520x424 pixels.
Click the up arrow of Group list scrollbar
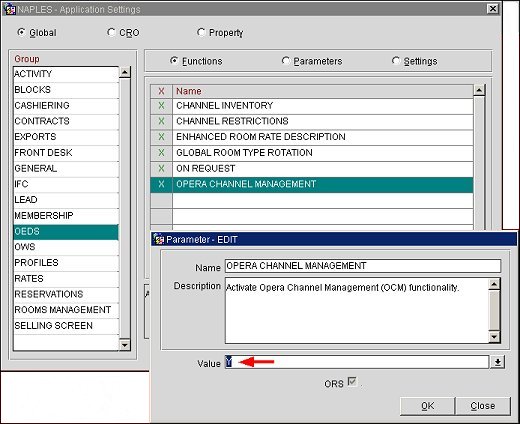point(125,72)
